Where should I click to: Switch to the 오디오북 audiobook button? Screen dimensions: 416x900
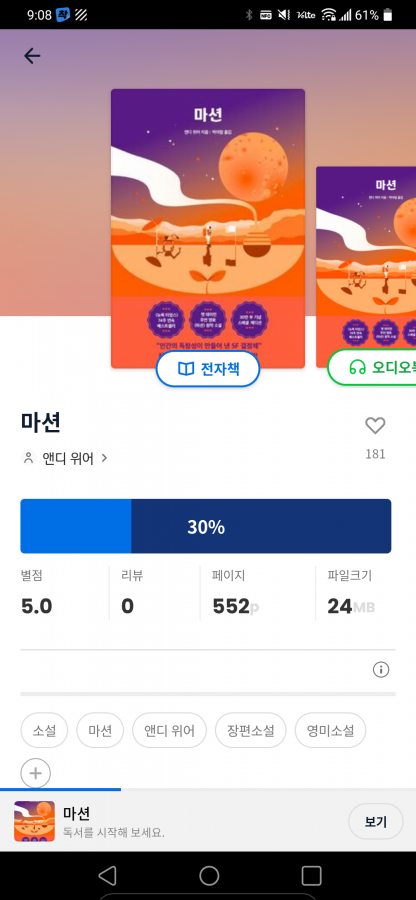[372, 367]
